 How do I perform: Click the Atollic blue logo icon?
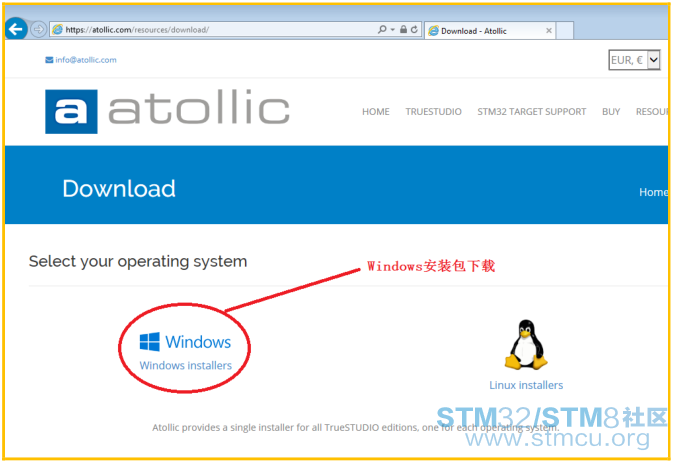(71, 111)
